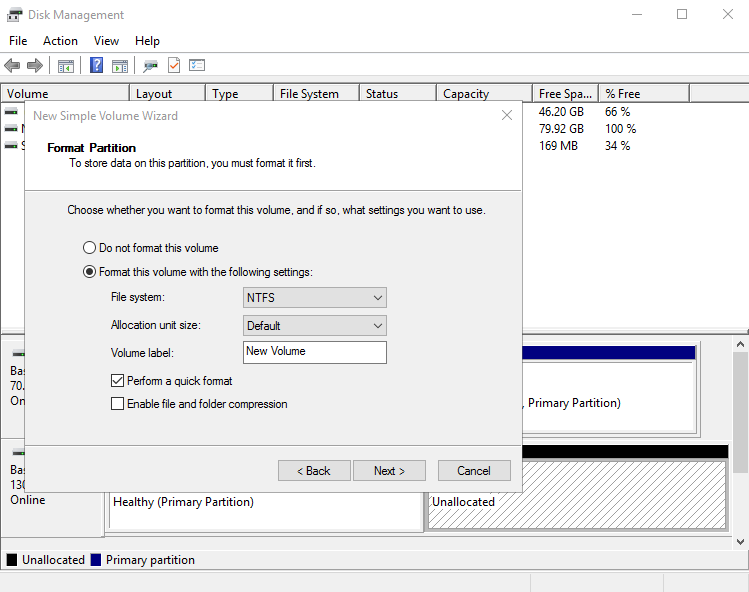749x592 pixels.
Task: Click the 'Next >' wizard button
Action: (x=389, y=471)
